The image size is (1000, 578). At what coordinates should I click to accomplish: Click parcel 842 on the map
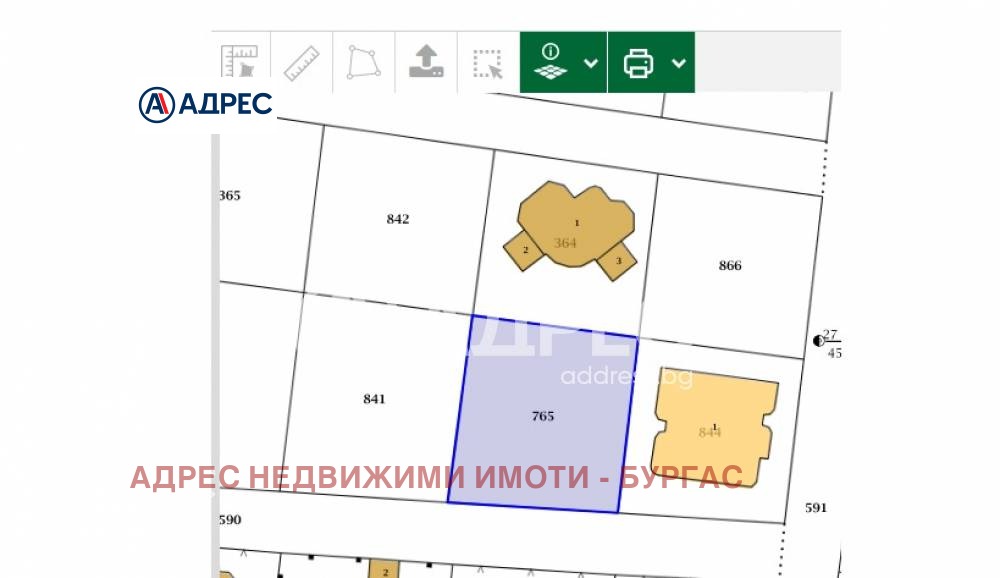[398, 218]
